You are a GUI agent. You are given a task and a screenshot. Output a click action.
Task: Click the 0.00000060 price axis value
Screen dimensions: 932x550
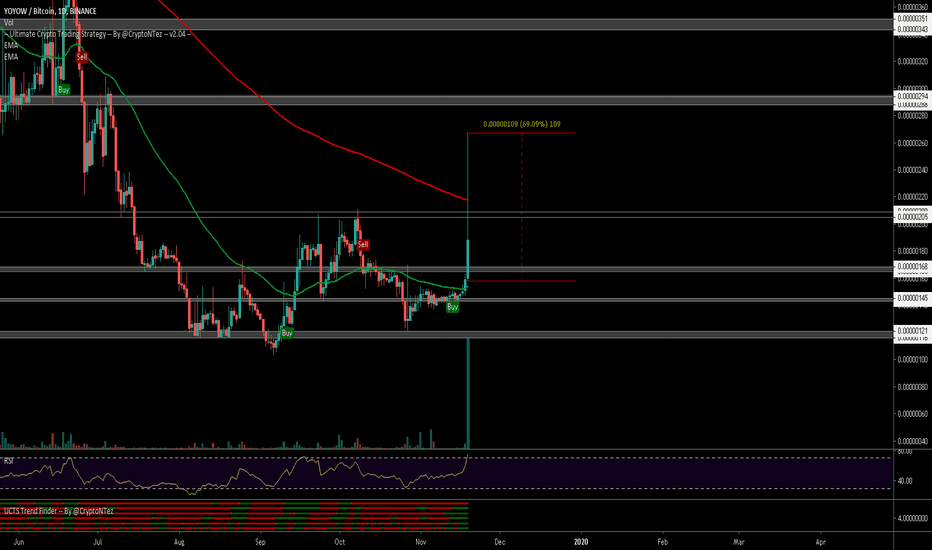pos(912,413)
